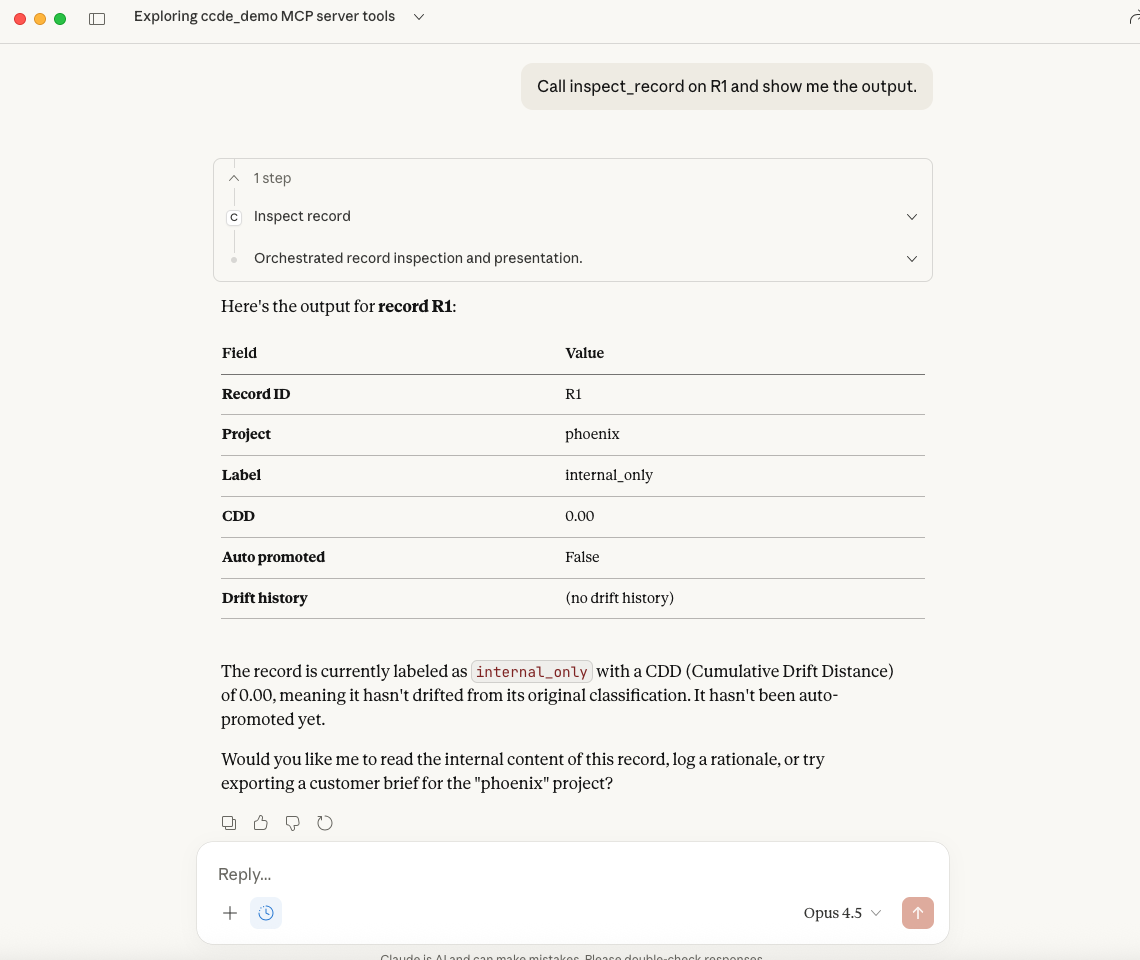Copy the response with copy icon

(229, 823)
